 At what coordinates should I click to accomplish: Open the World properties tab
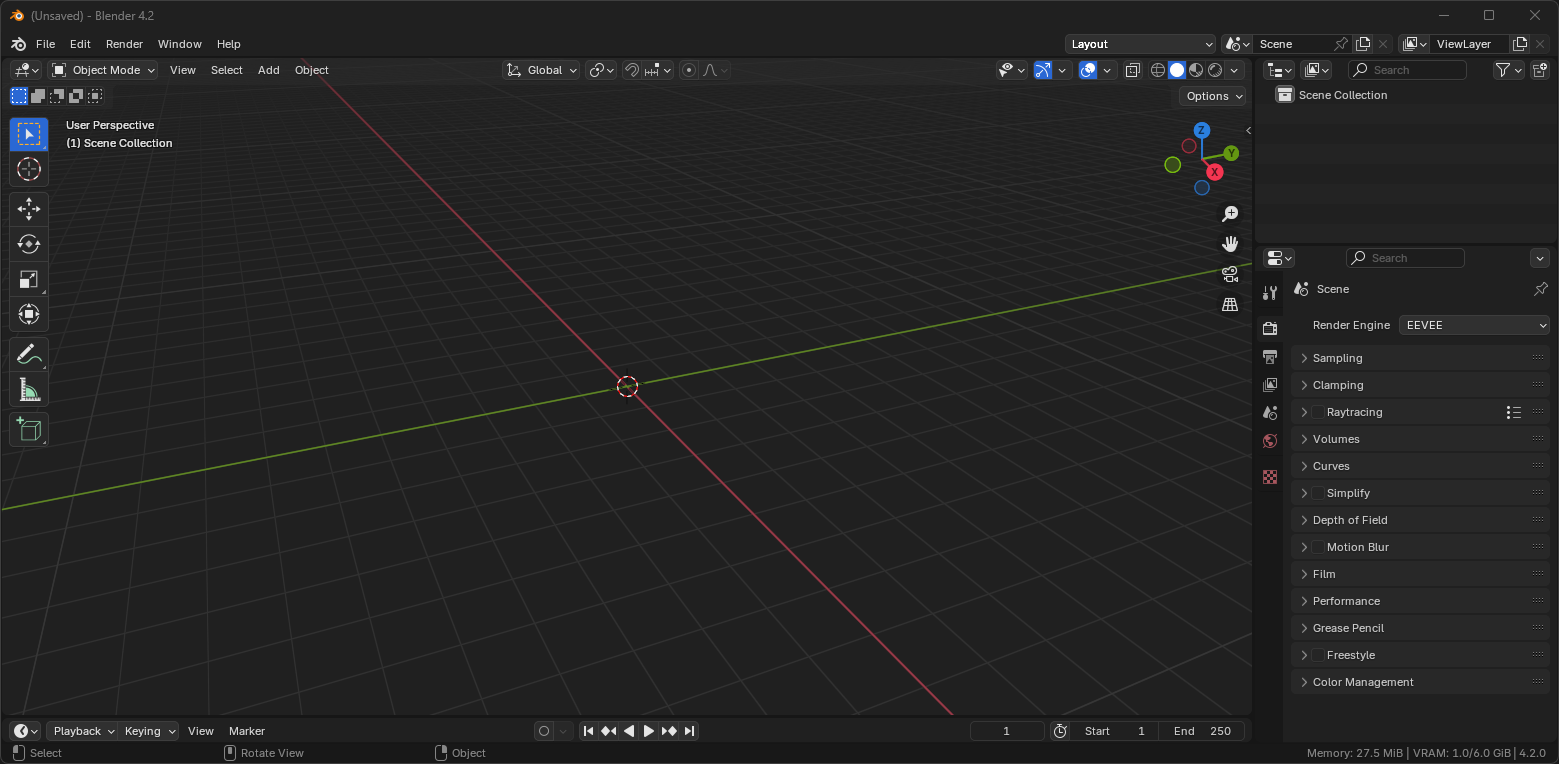[x=1270, y=441]
